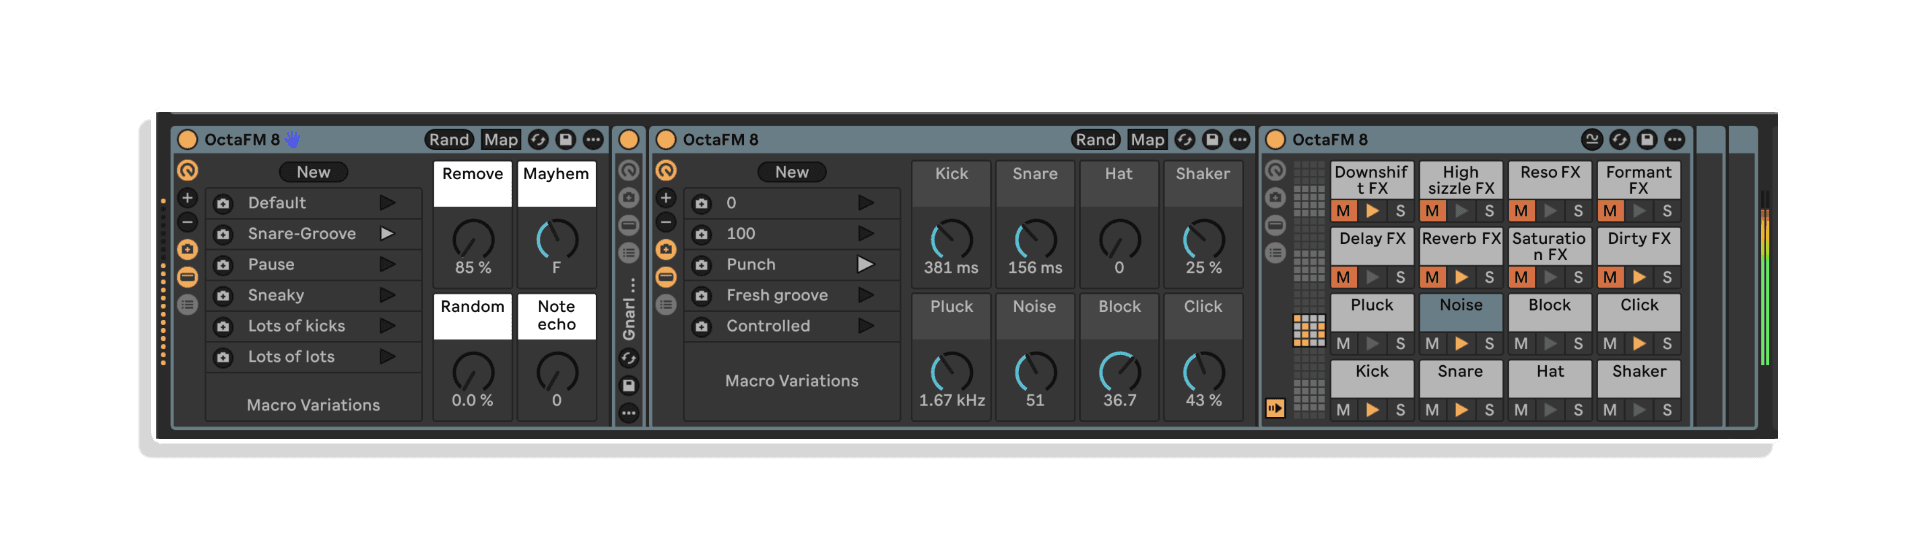This screenshot has width=1920, height=551.
Task: Toggle orange rectangle show/hide button beside Pause variation
Action: pos(187,277)
